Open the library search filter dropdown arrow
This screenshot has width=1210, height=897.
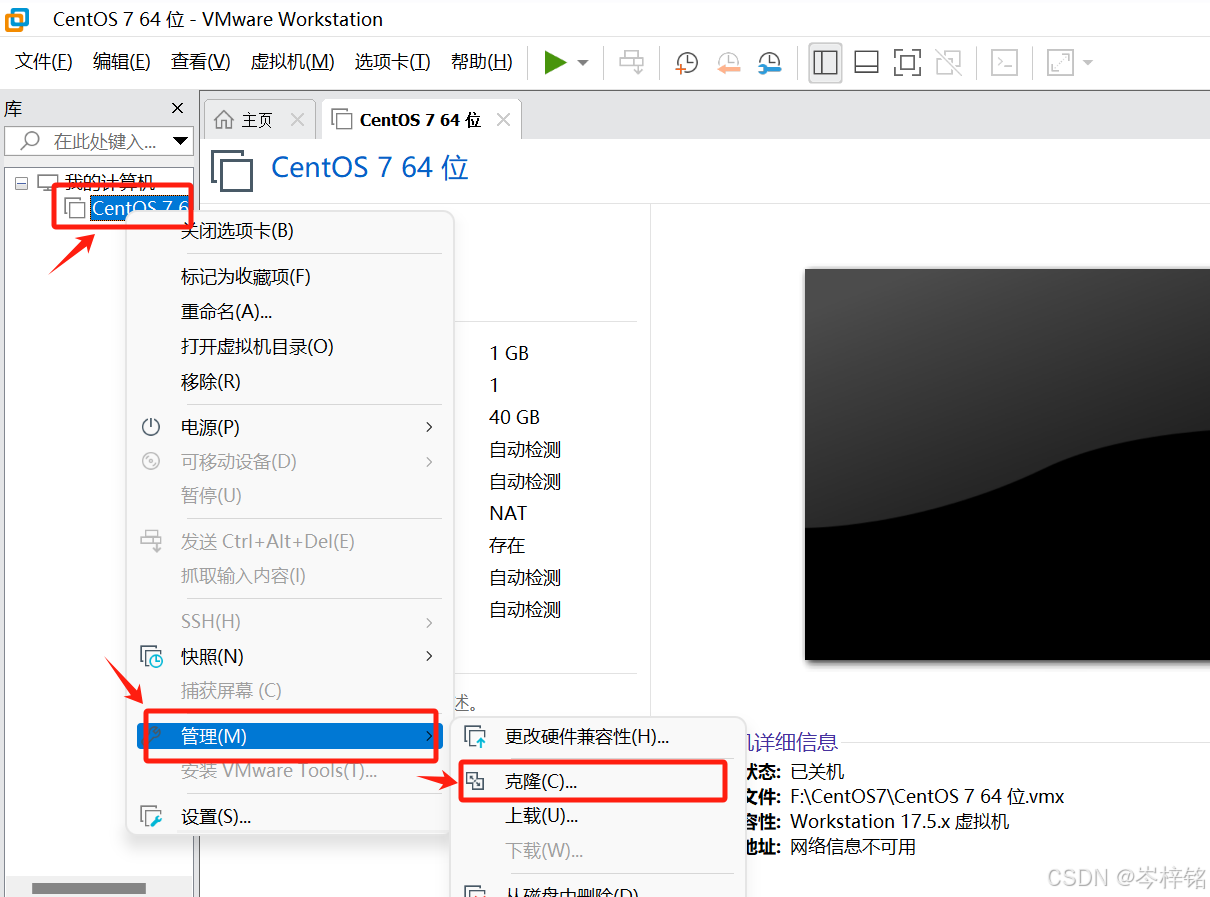point(180,141)
